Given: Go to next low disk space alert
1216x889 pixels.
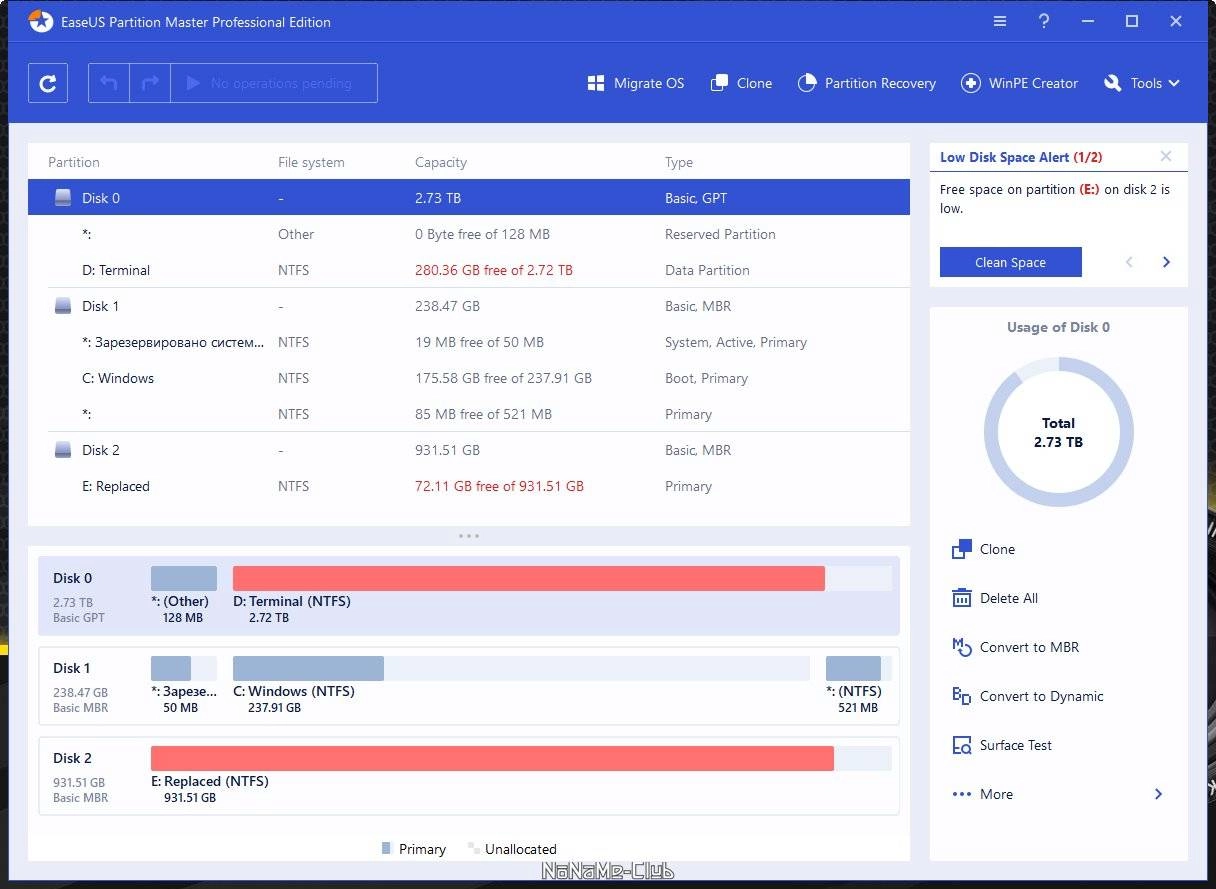Looking at the screenshot, I should (1166, 262).
